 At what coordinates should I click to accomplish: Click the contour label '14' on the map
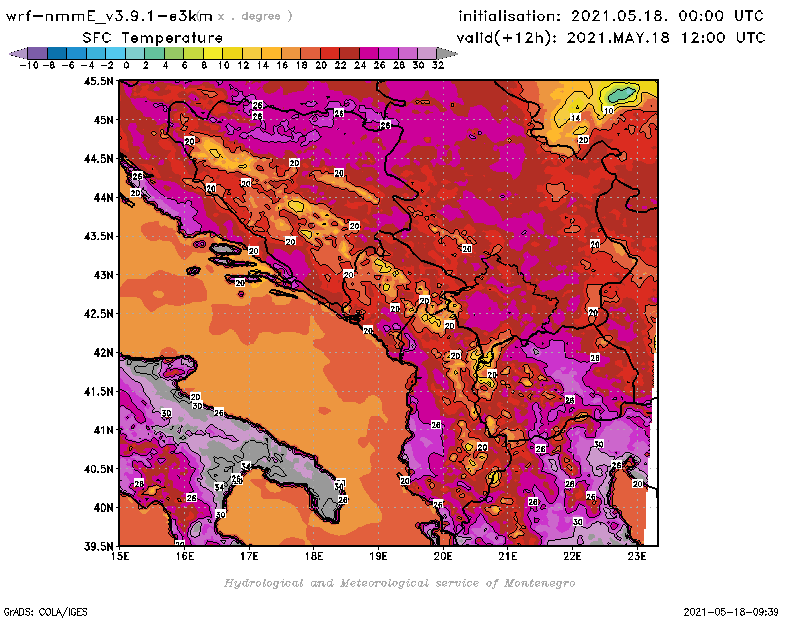pyautogui.click(x=576, y=117)
